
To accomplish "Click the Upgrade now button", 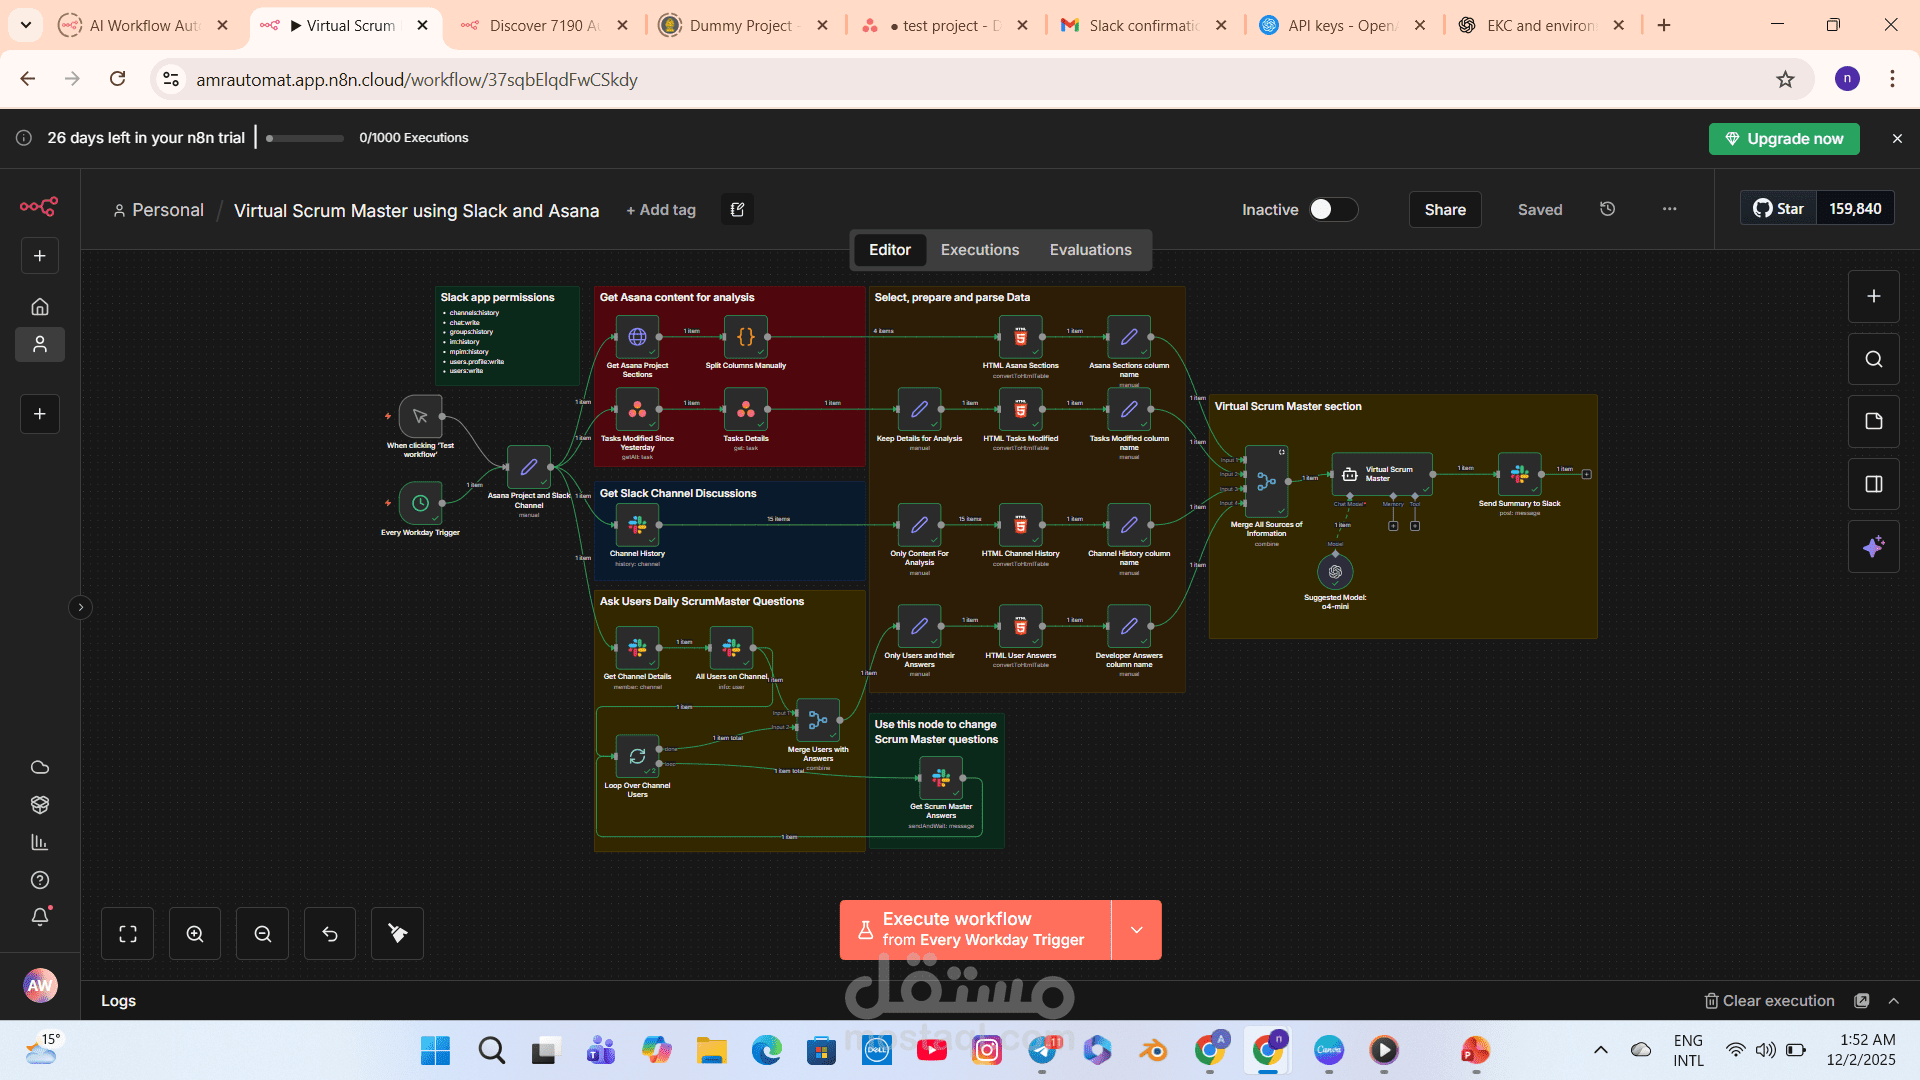I will coord(1784,139).
